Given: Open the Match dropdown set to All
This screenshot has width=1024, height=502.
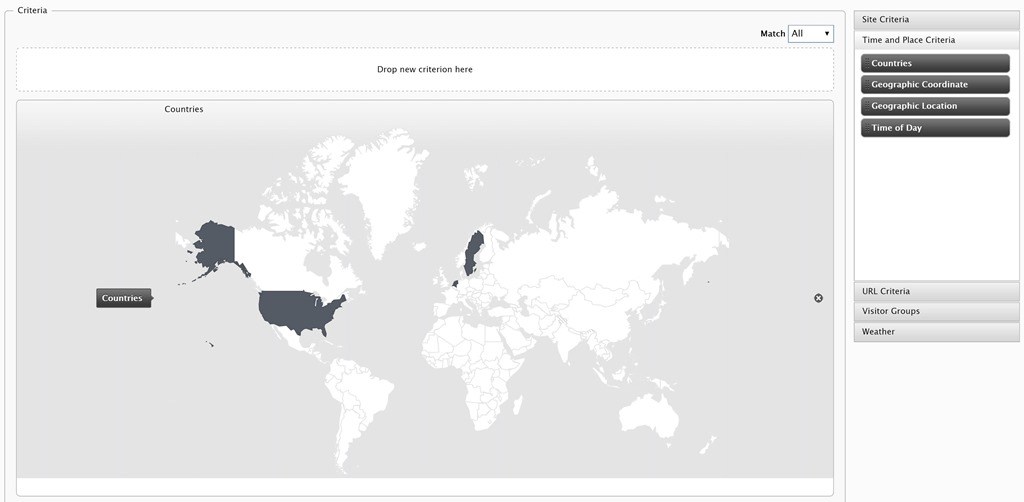Looking at the screenshot, I should click(810, 34).
